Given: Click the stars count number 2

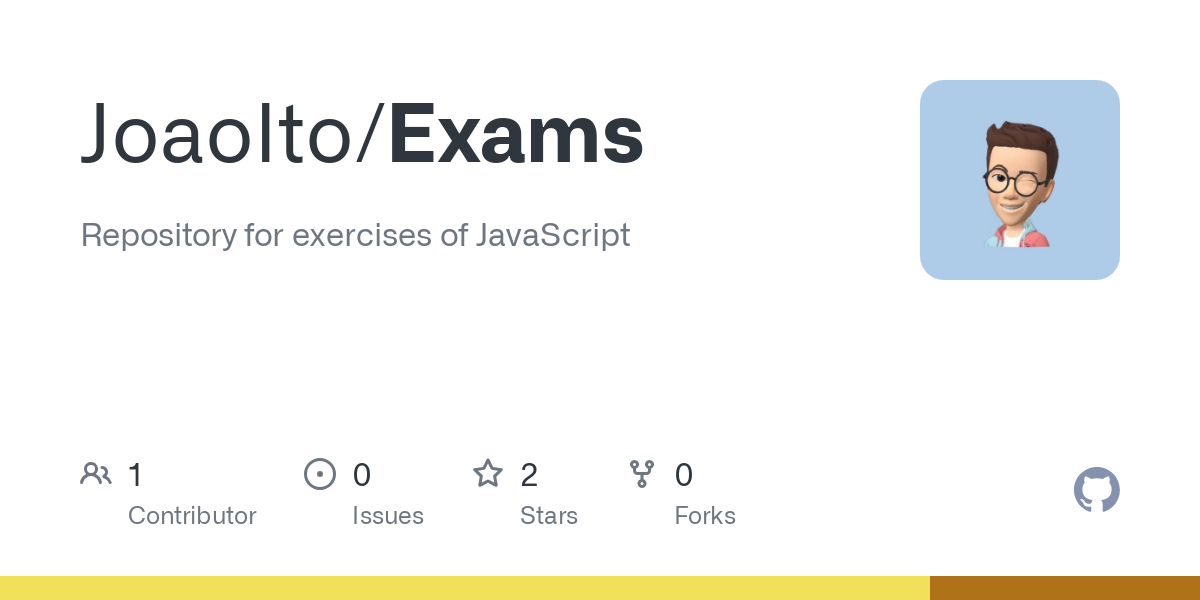Looking at the screenshot, I should pyautogui.click(x=529, y=474).
